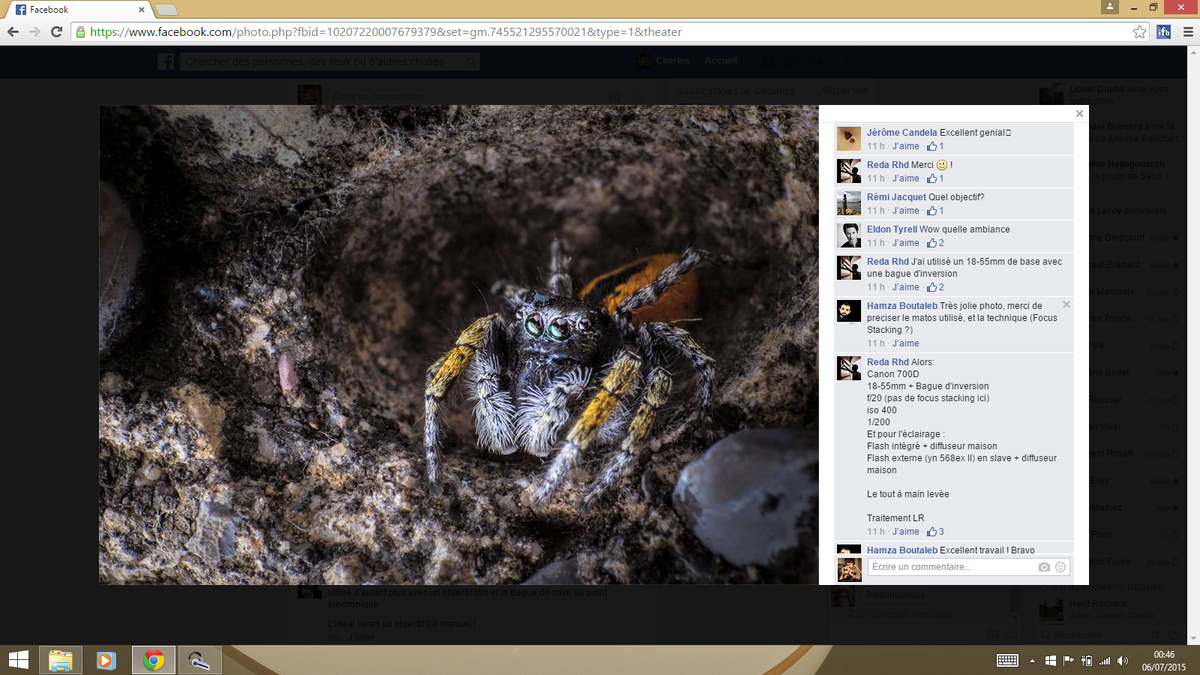
Task: Click the camera icon in the comment box
Action: point(1044,567)
